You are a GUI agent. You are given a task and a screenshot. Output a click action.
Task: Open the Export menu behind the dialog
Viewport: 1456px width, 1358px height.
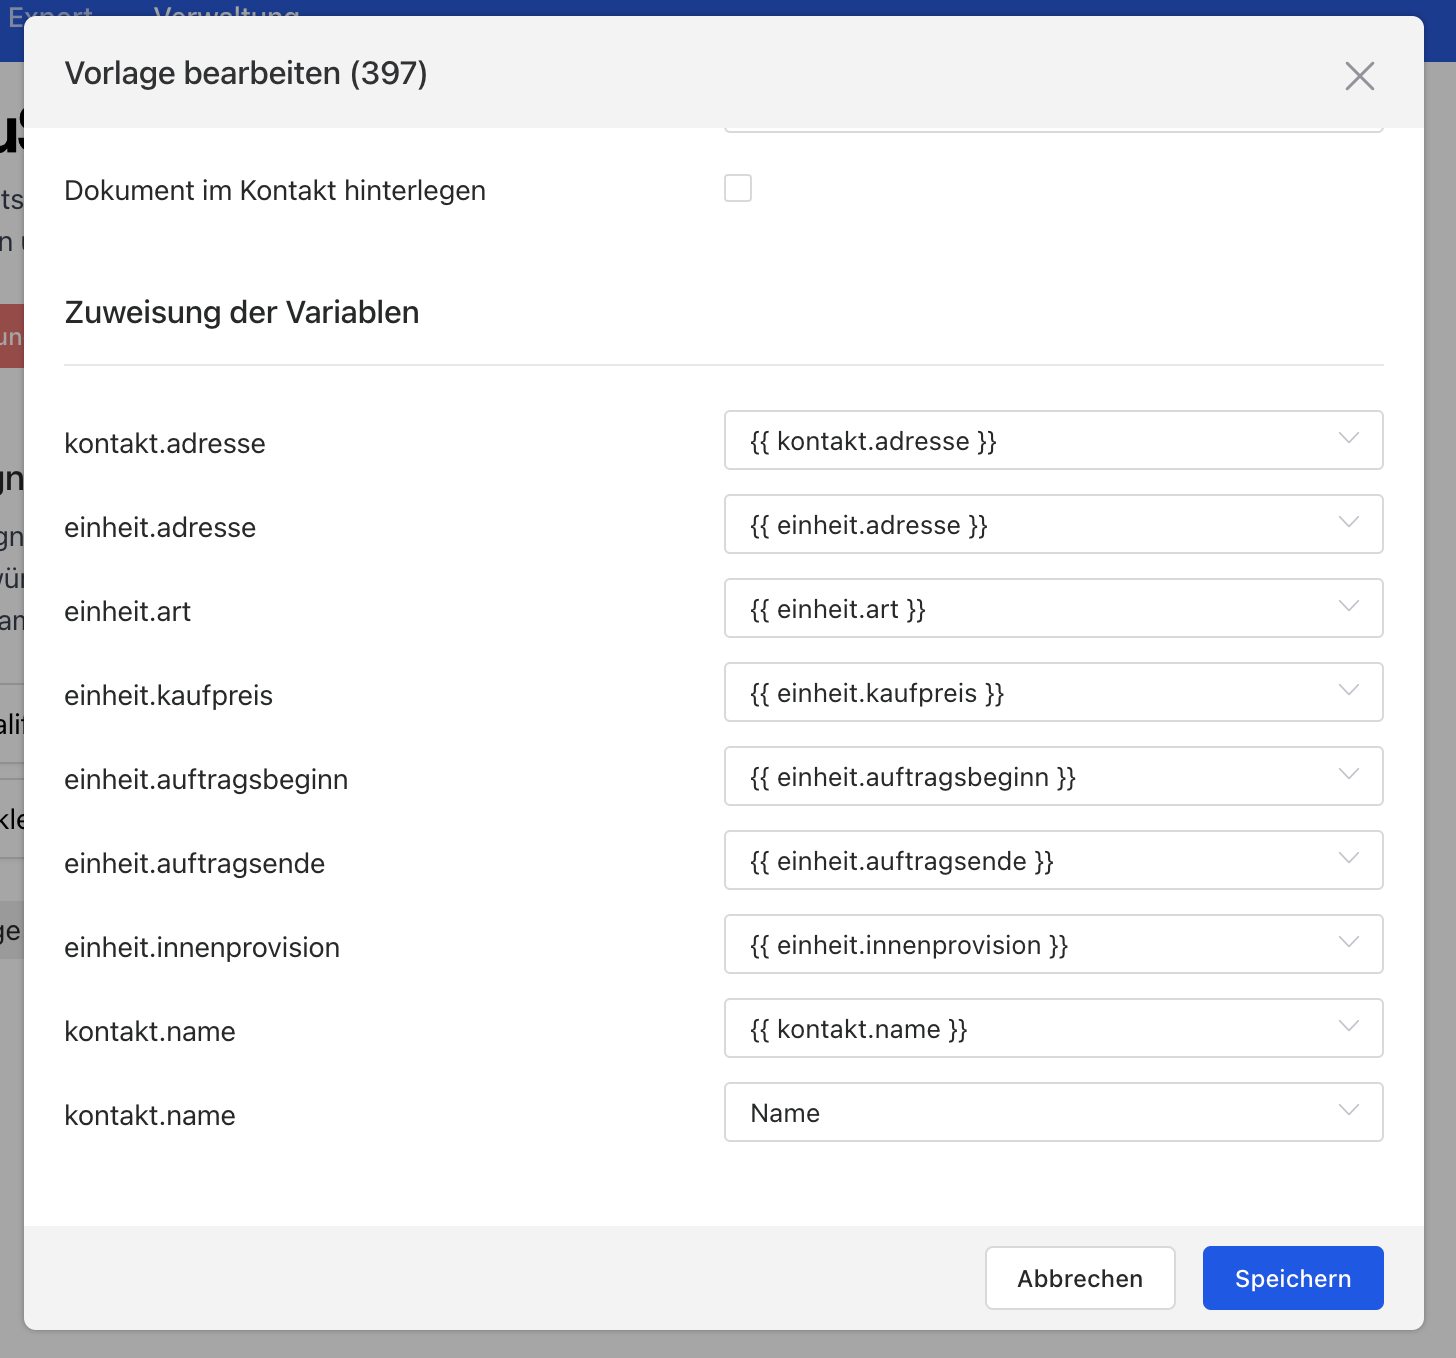point(50,12)
